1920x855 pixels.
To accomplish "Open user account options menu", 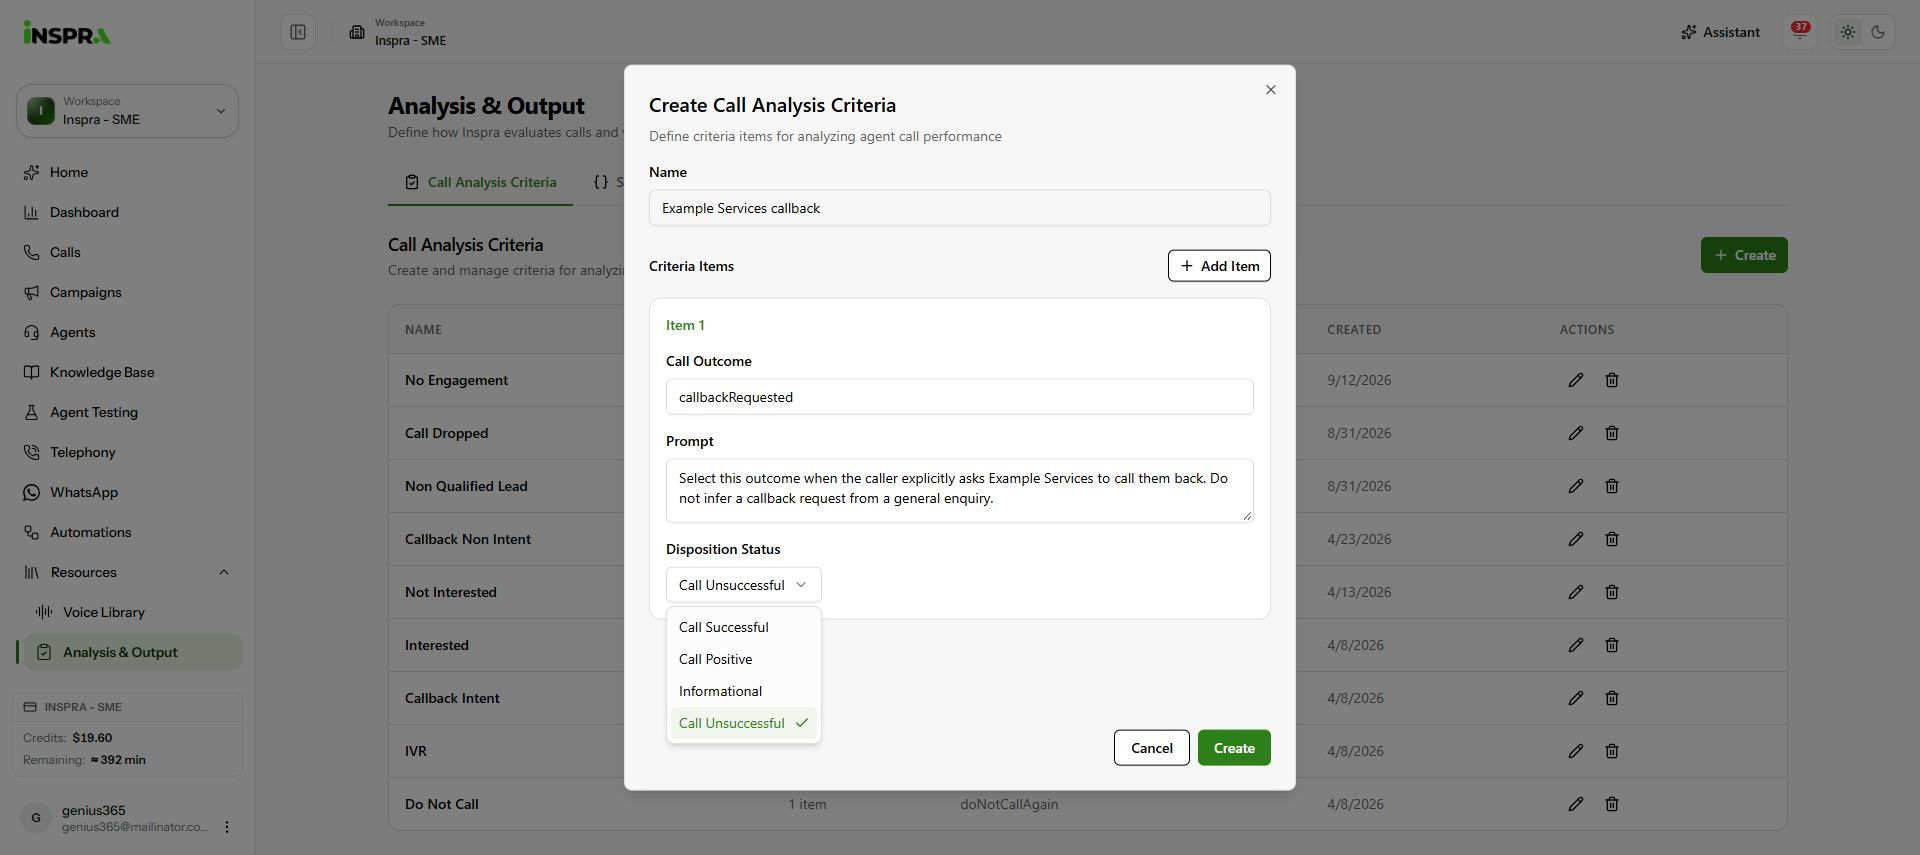I will [x=227, y=827].
